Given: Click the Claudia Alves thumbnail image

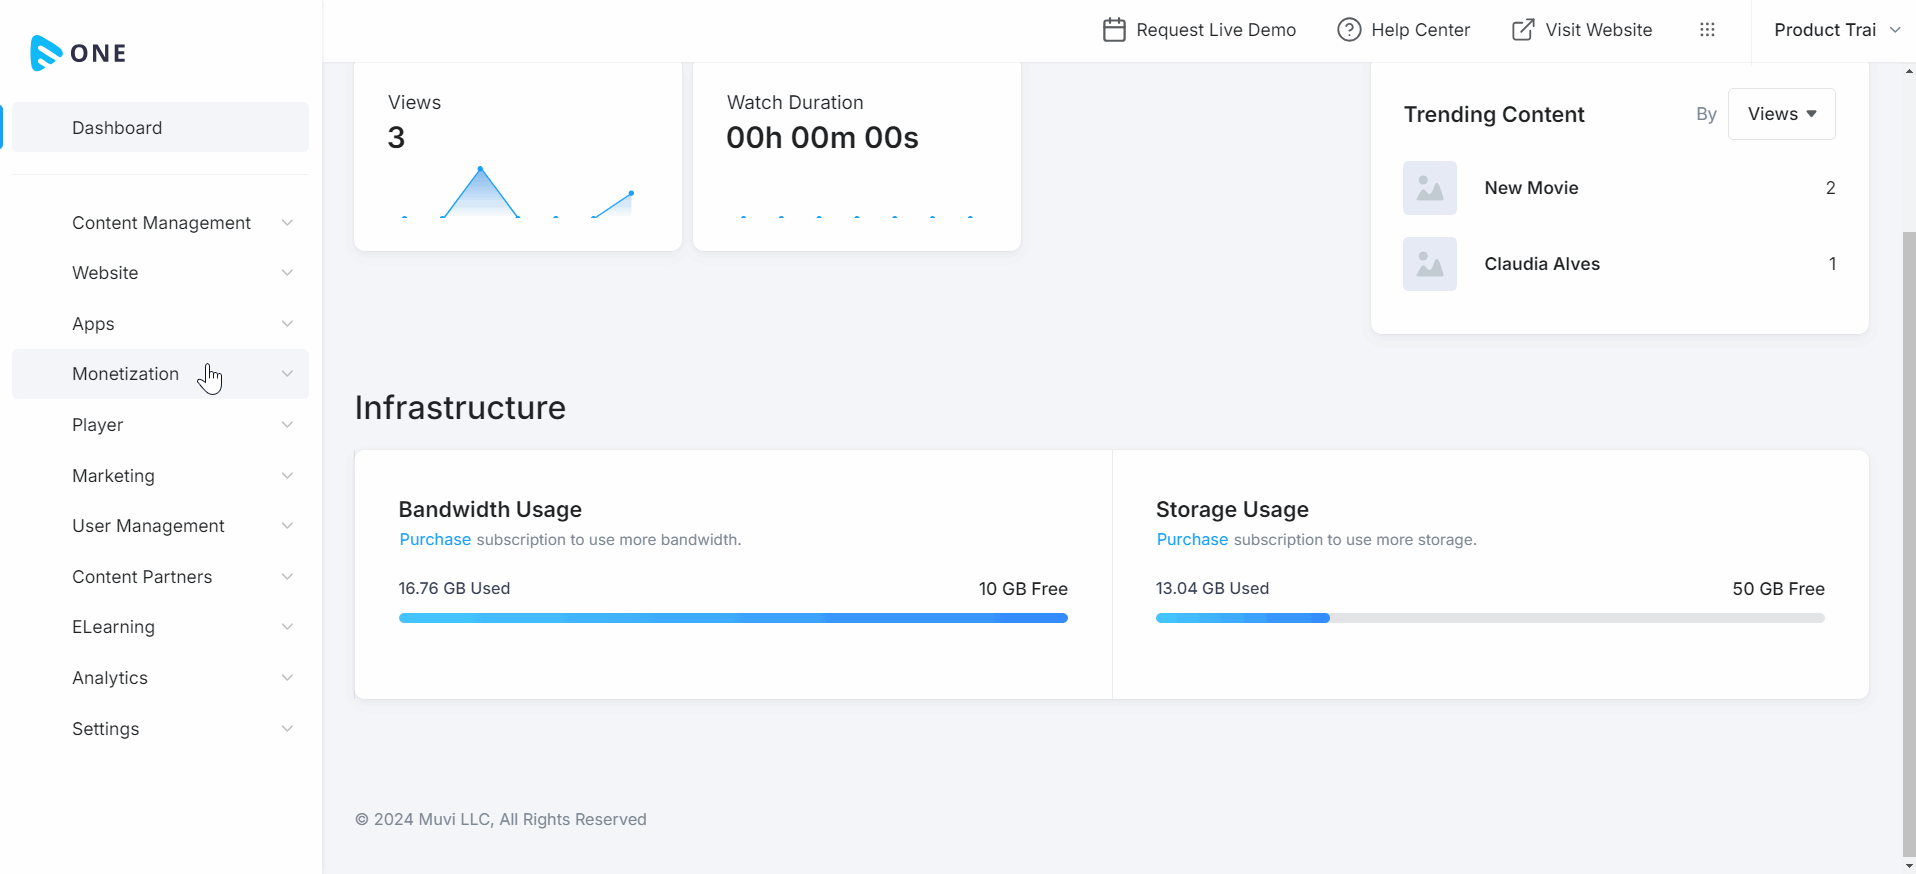Looking at the screenshot, I should click(1429, 264).
